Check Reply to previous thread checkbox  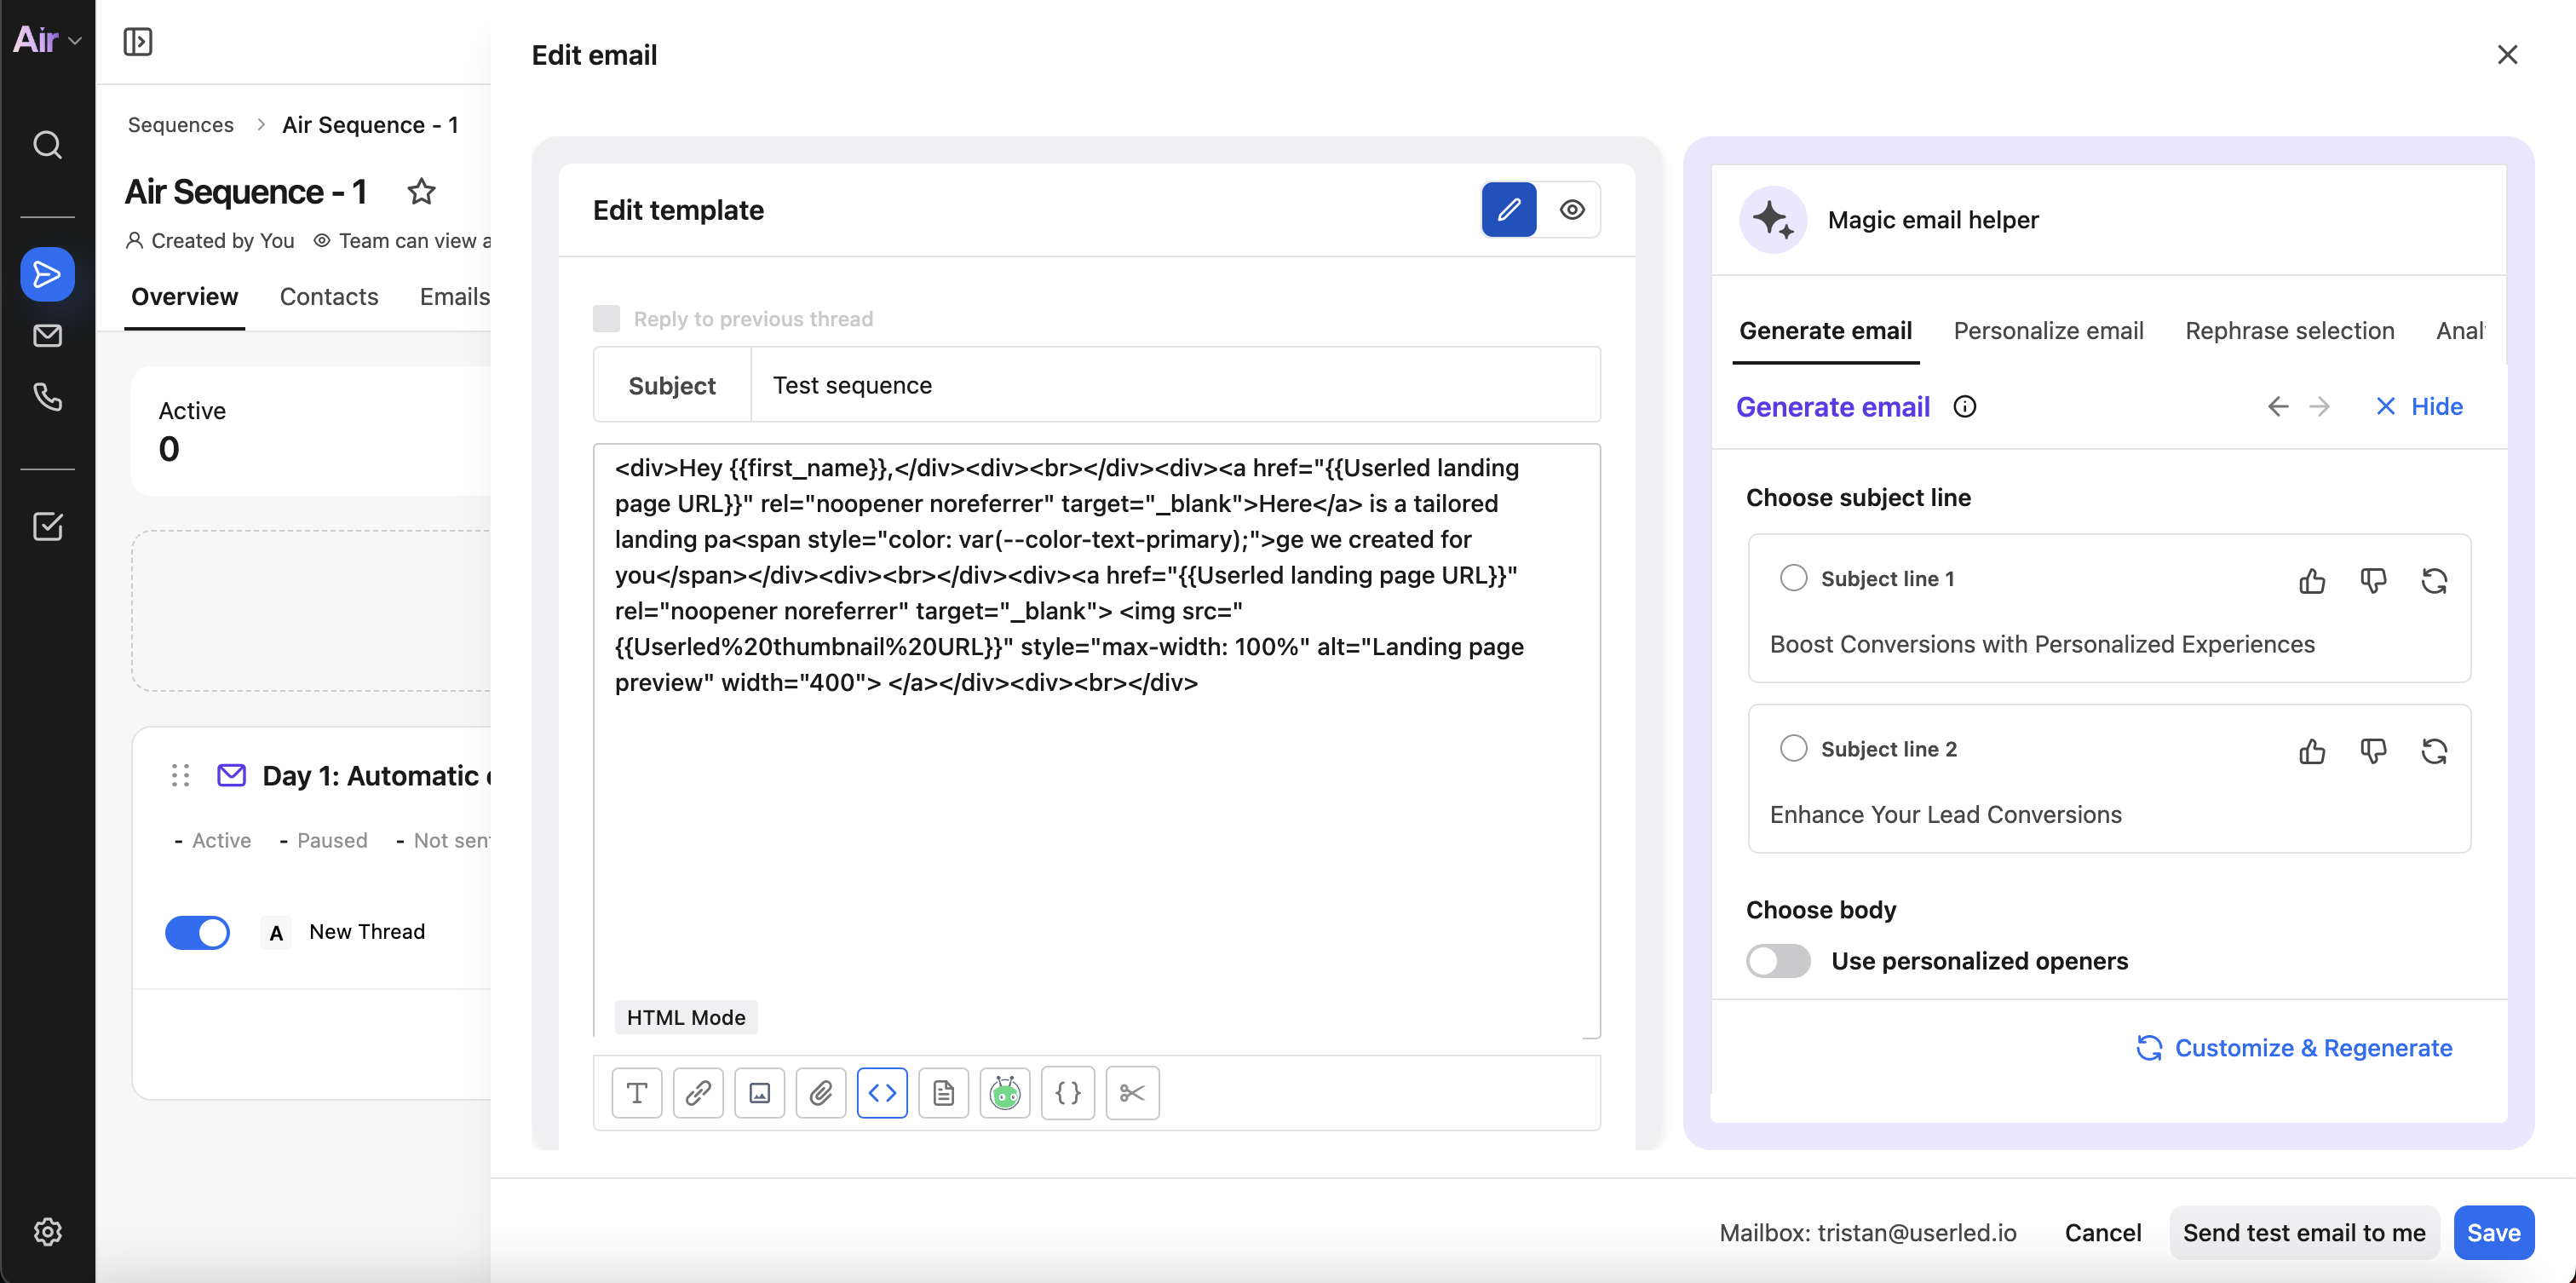[606, 319]
